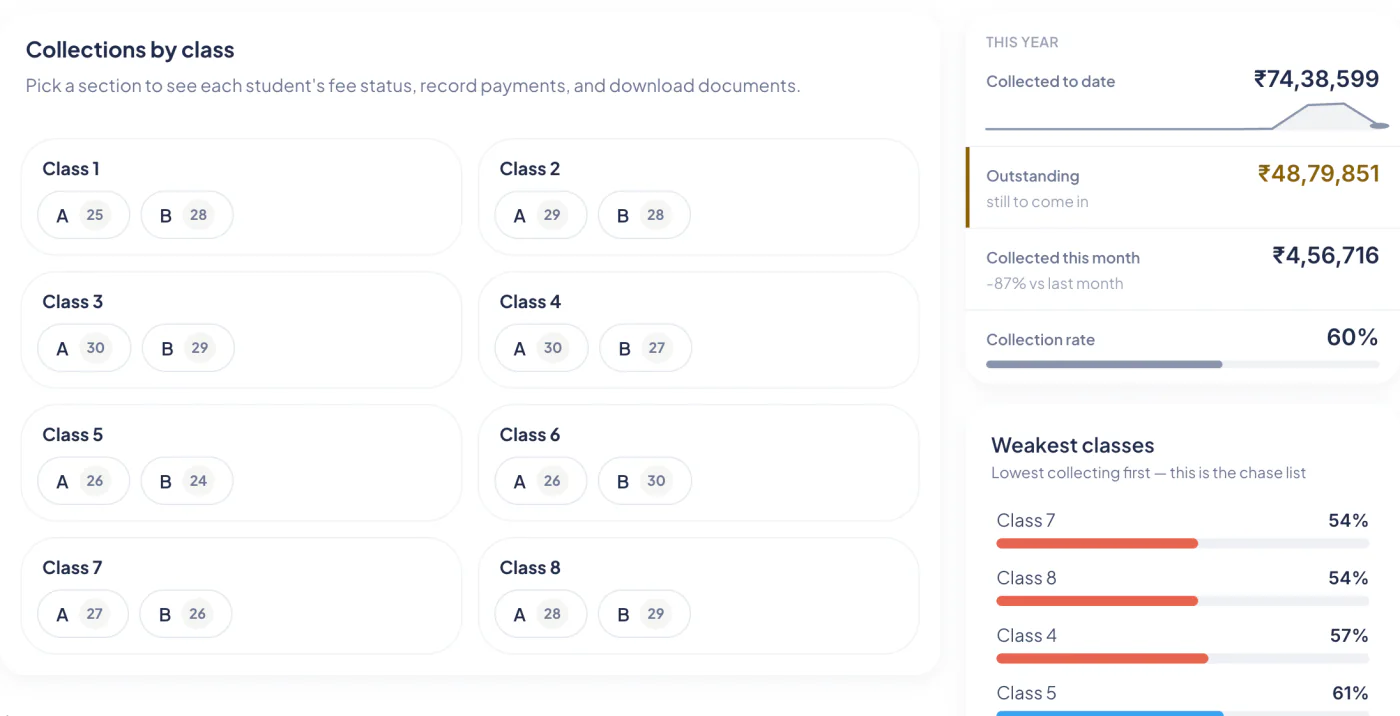This screenshot has height=716, width=1400.
Task: Click the Class 7 weakest-classes progress bar
Action: [x=1182, y=543]
